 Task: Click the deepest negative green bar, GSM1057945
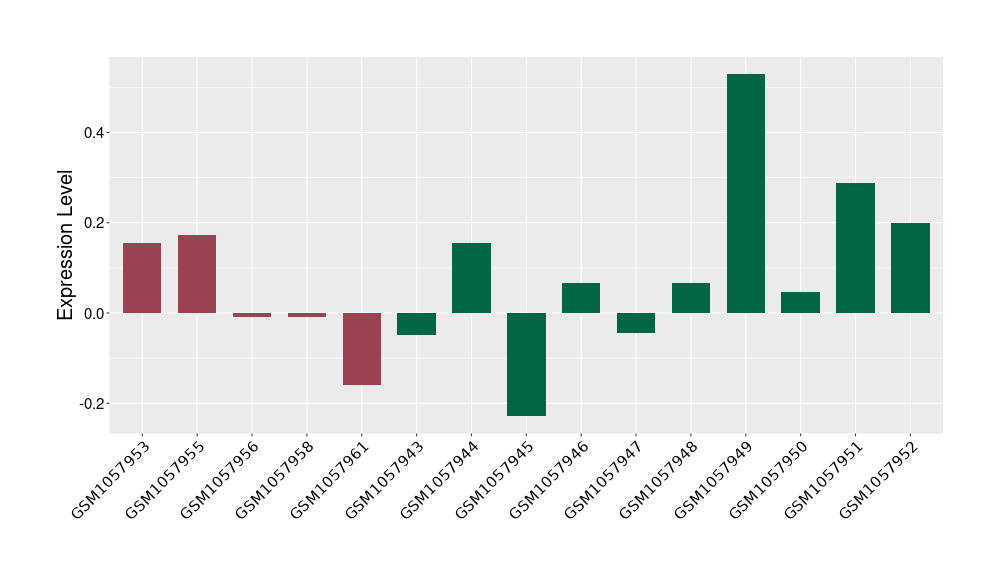526,364
